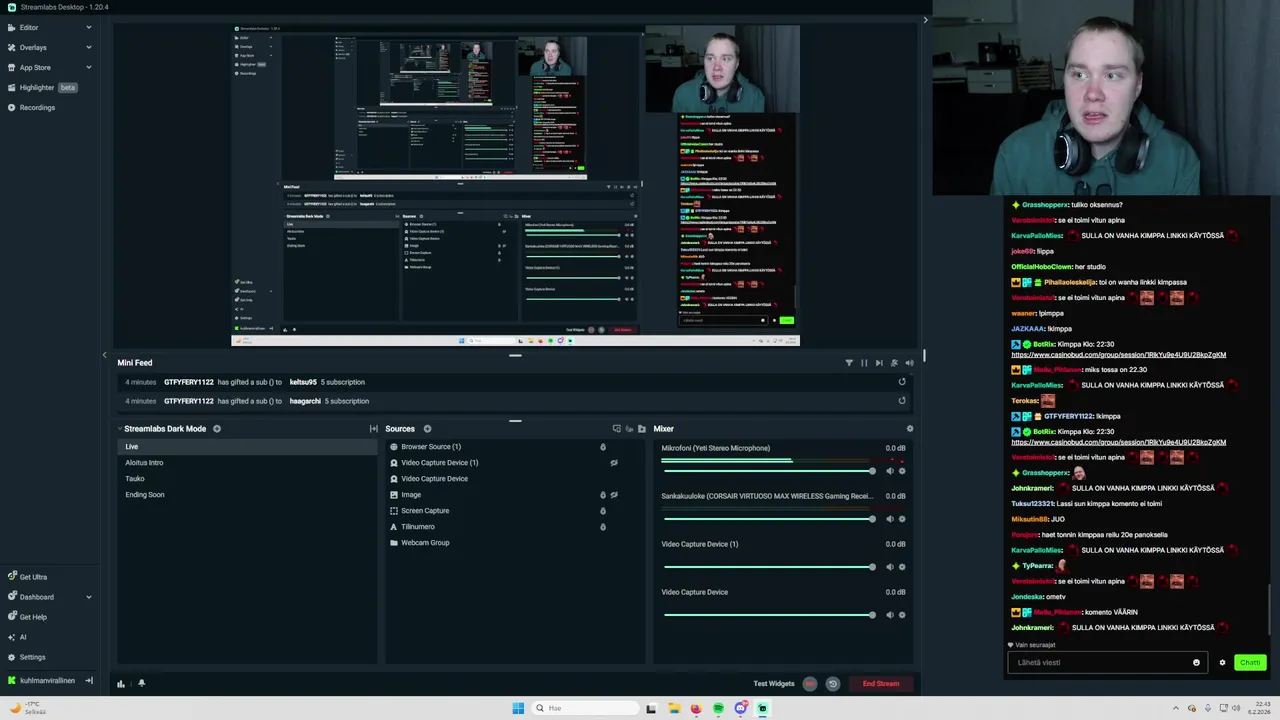Replay the keltsu95 gifted sub alert

point(902,382)
